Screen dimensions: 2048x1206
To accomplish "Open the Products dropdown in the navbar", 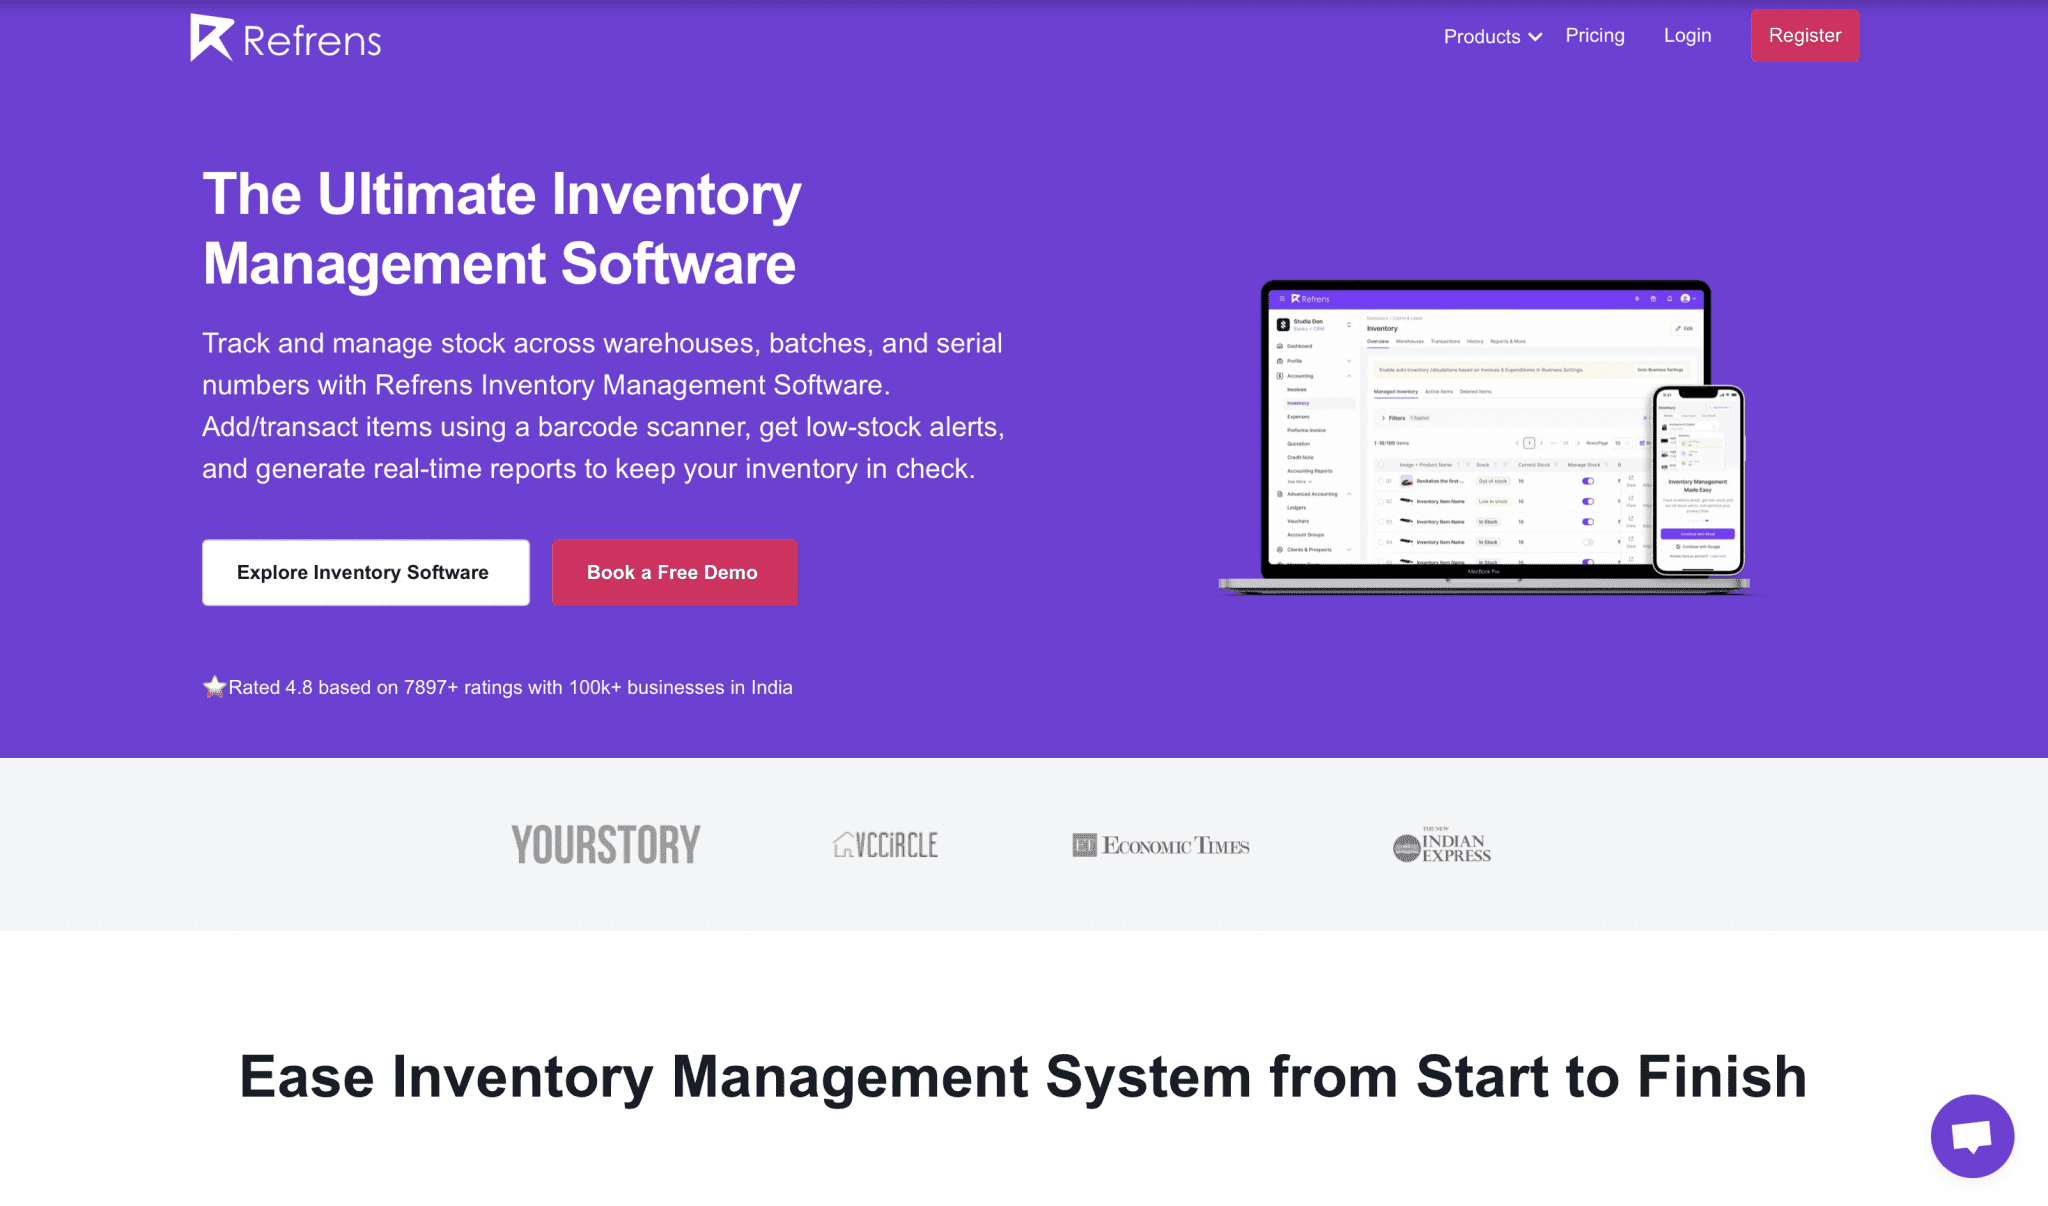I will (1490, 36).
